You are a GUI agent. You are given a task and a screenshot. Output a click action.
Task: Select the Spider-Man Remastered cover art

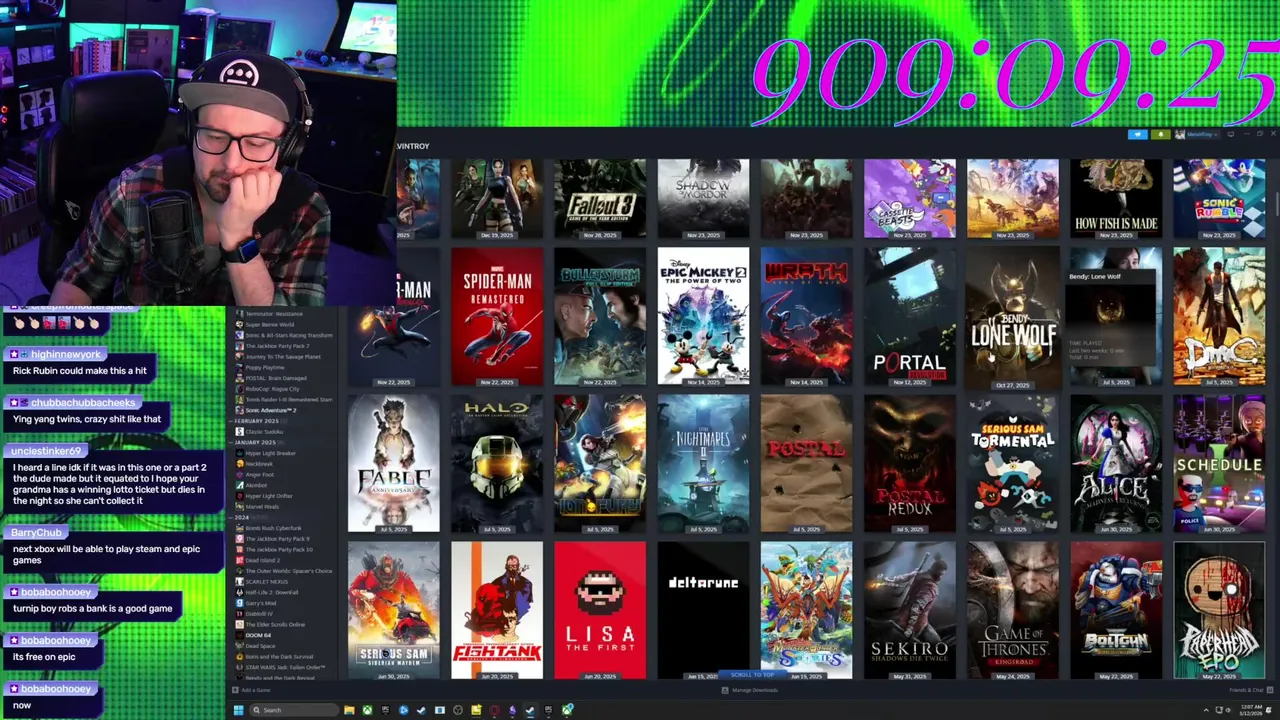tap(497, 316)
